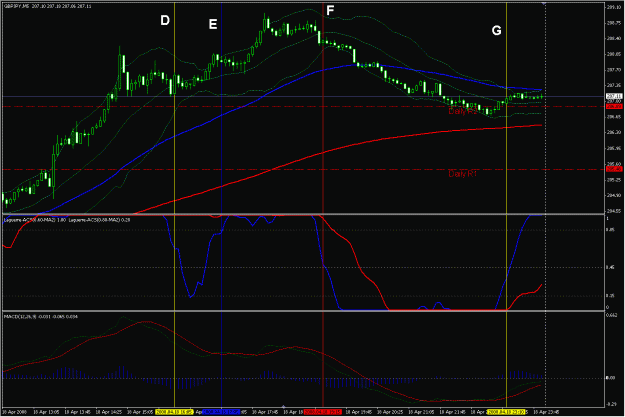This screenshot has width=625, height=417.
Task: Click the '16 Apr 14:25' time axis label
Action: coord(109,412)
